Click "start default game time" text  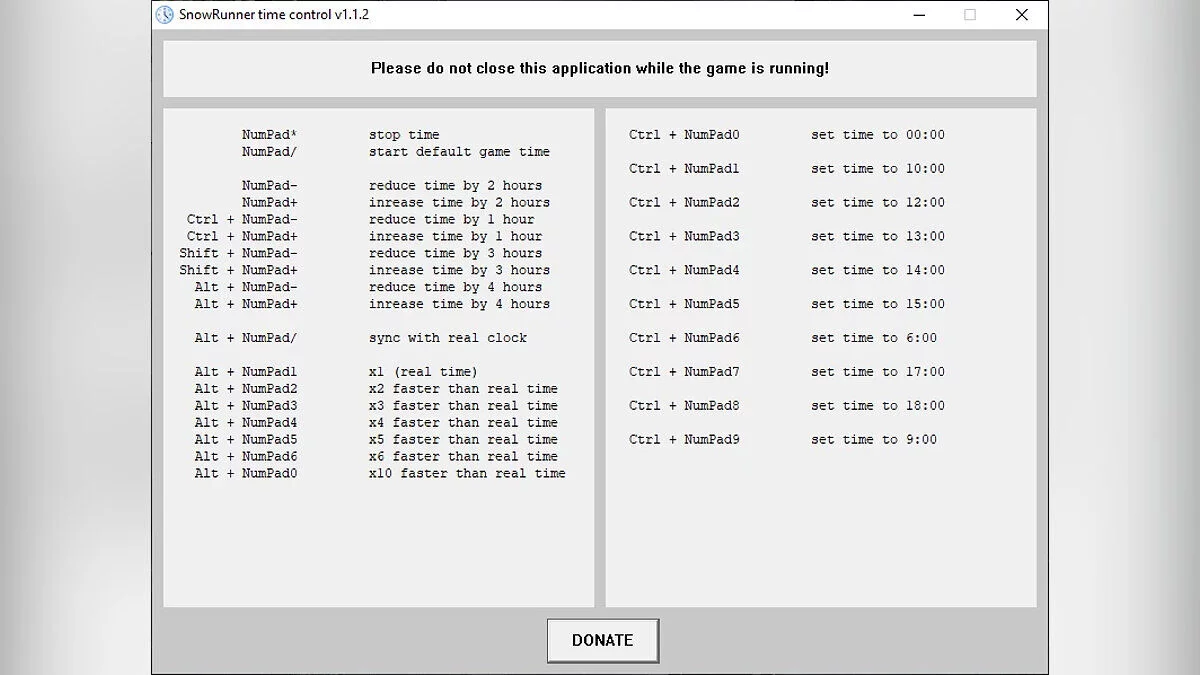pos(459,152)
